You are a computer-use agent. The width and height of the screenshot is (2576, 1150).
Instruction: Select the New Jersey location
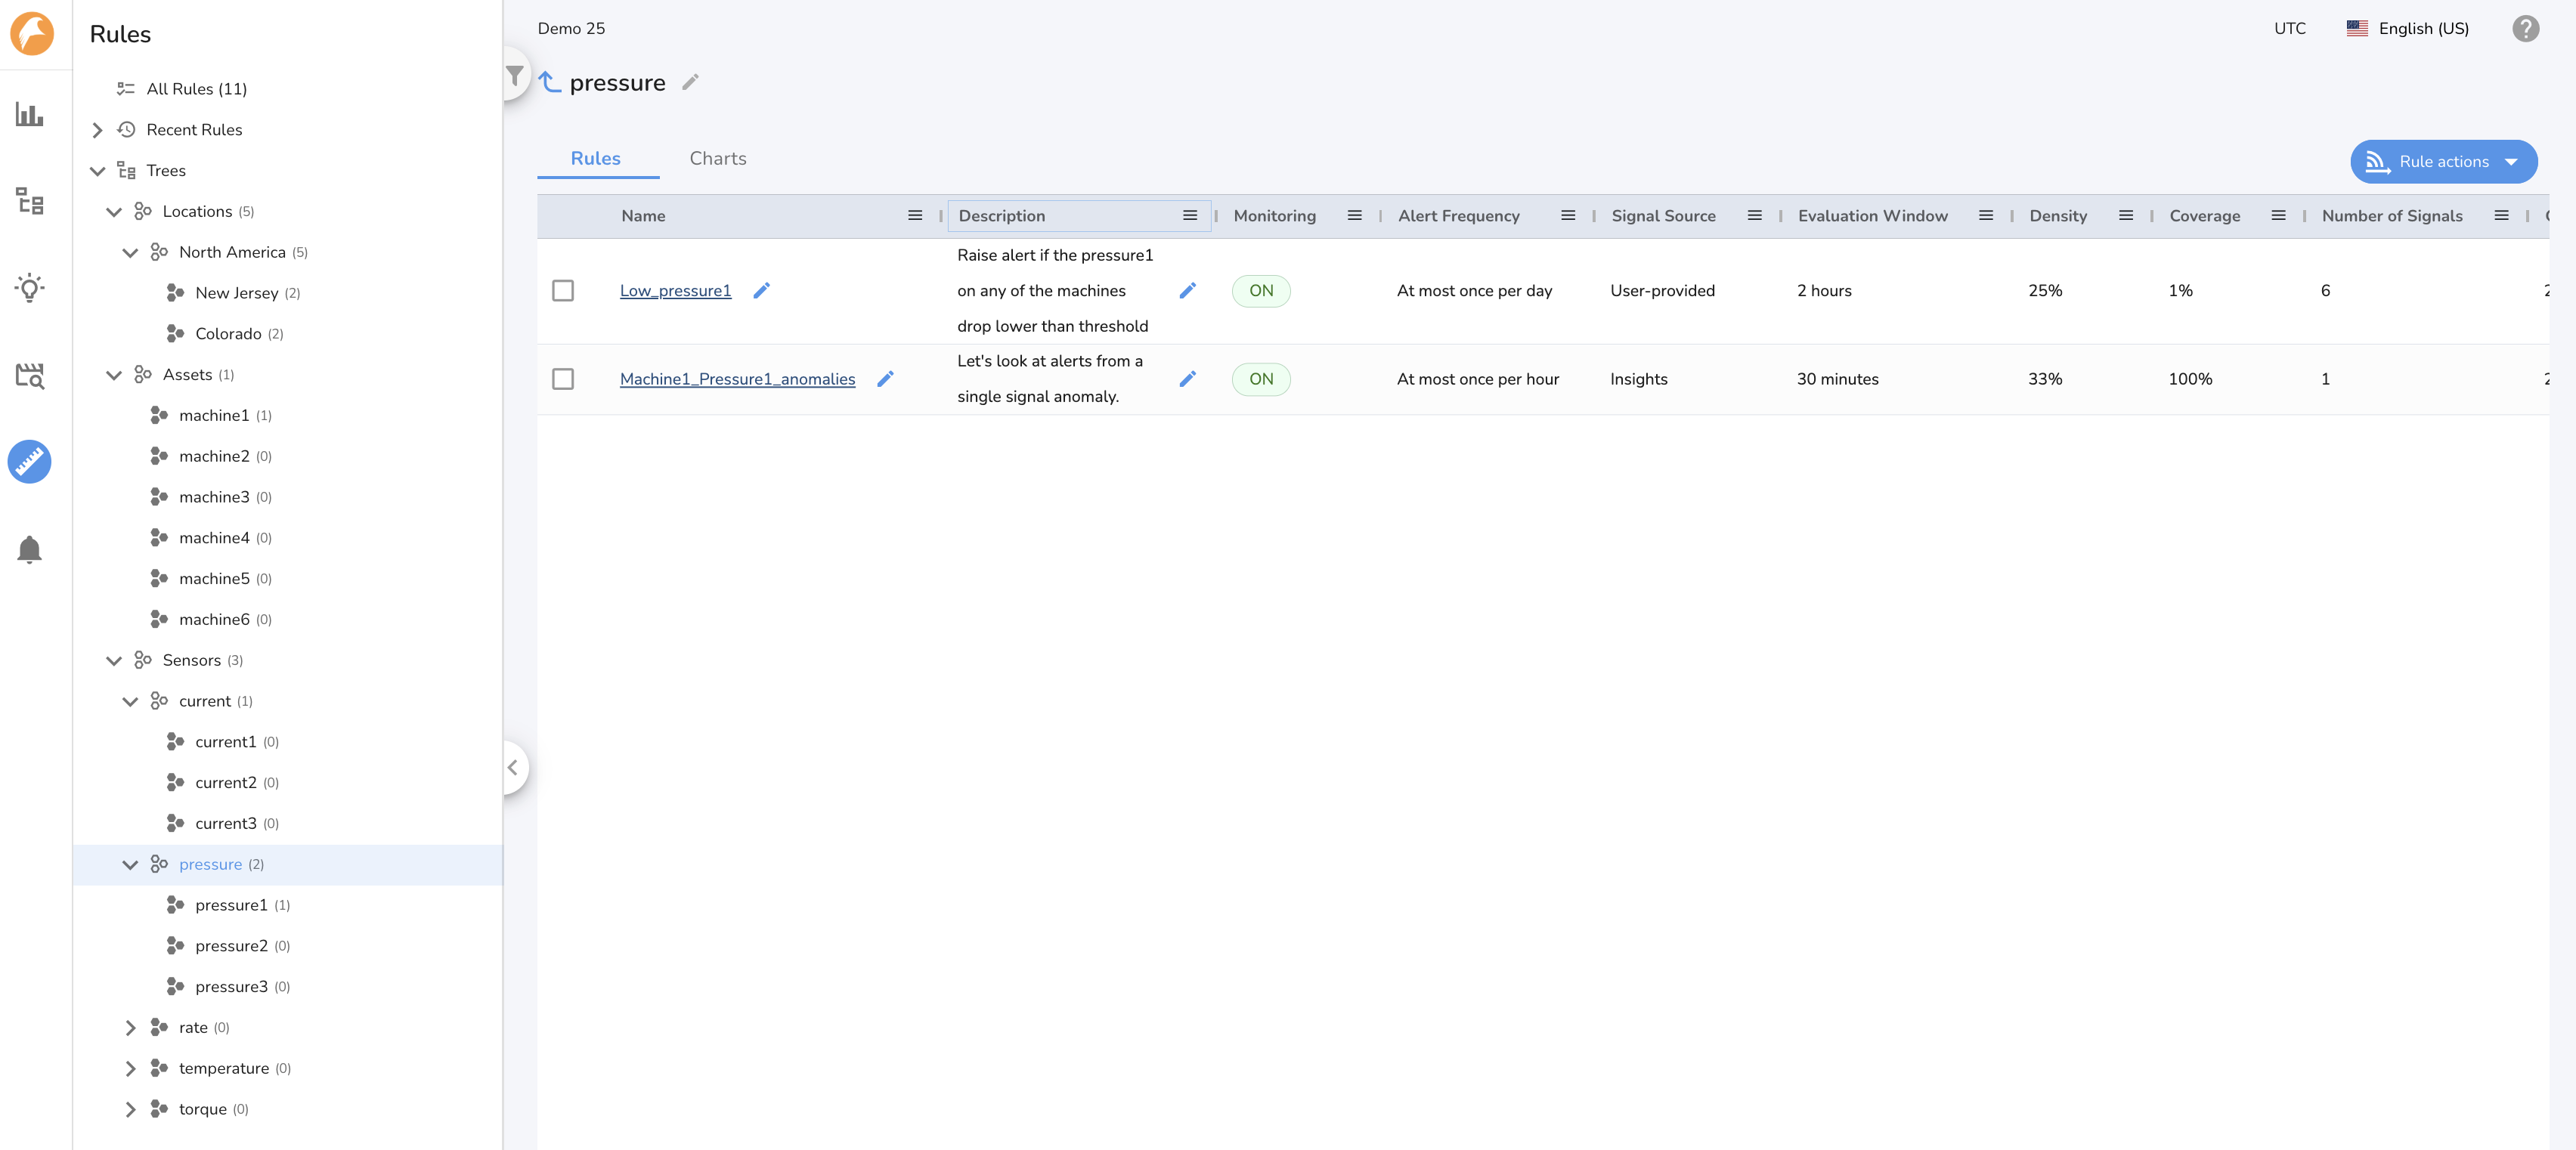[x=237, y=293]
